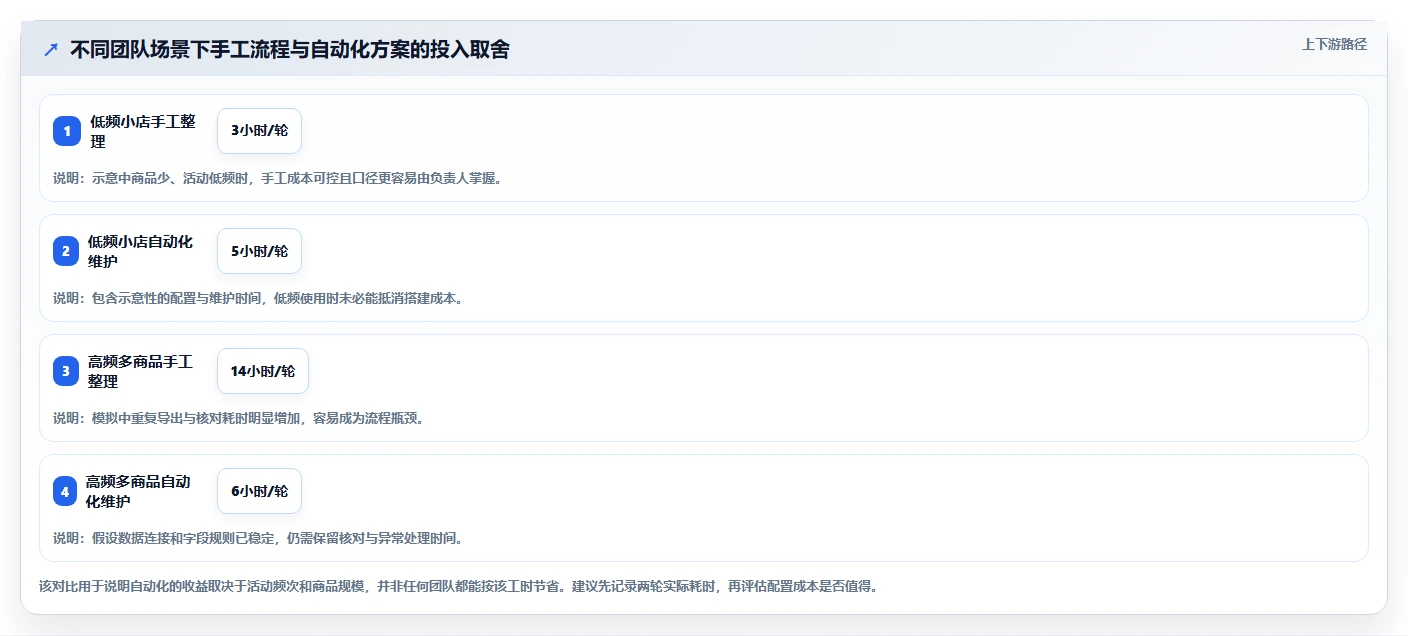Click the 6小时/轮 value pill
Screen dimensions: 1408x636
tap(259, 491)
